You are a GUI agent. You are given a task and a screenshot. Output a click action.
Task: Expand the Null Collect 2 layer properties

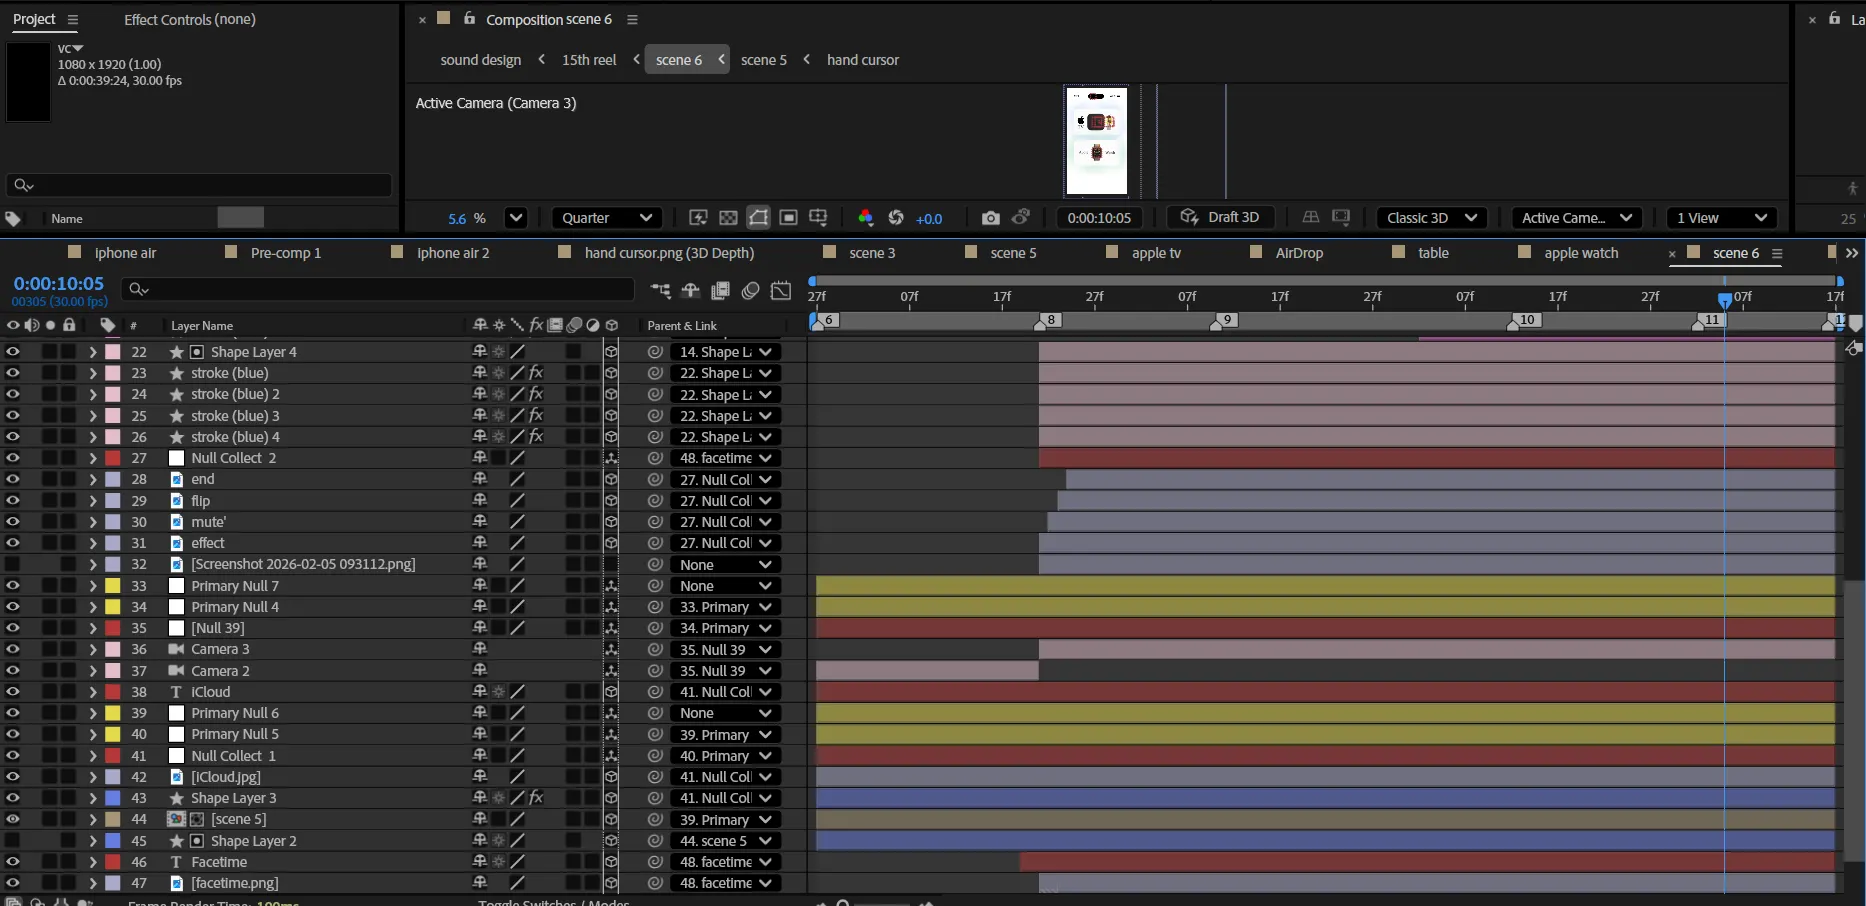[92, 458]
